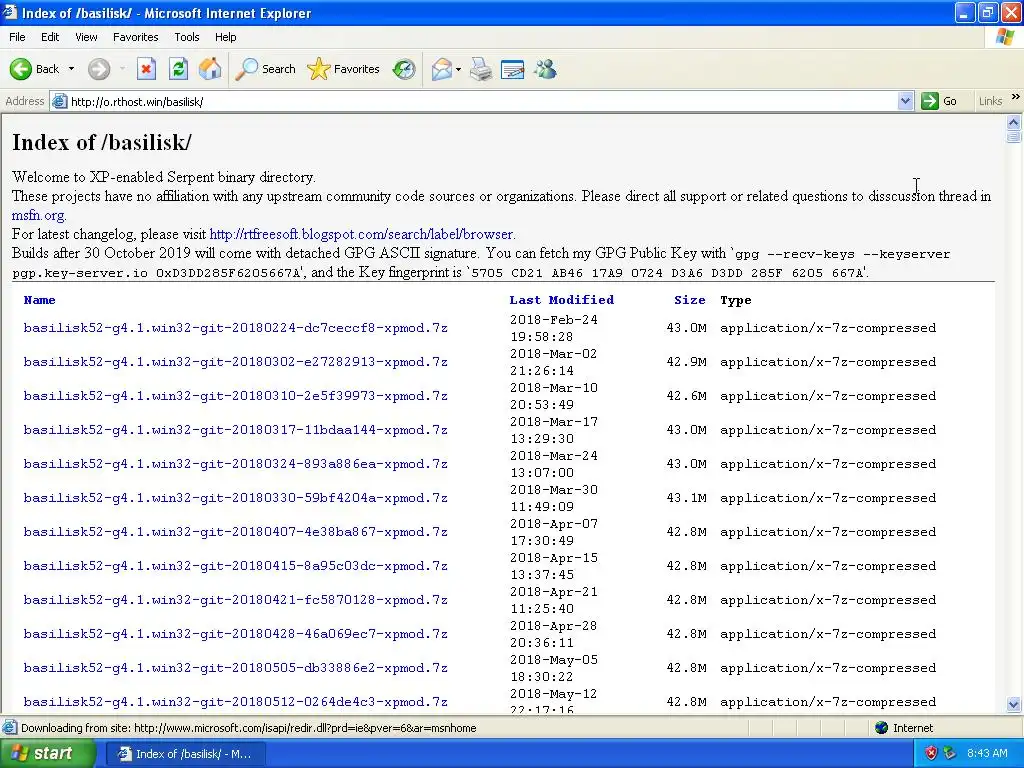The height and width of the screenshot is (768, 1024).
Task: Download basilisk52 20180421-fc5870128 archive
Action: click(235, 600)
